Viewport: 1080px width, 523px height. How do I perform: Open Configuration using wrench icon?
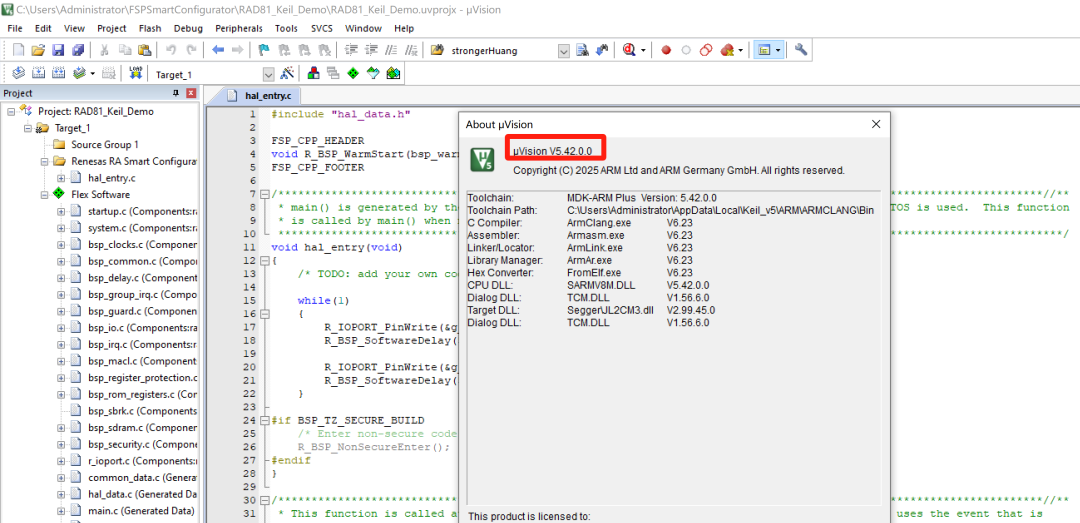coord(800,50)
